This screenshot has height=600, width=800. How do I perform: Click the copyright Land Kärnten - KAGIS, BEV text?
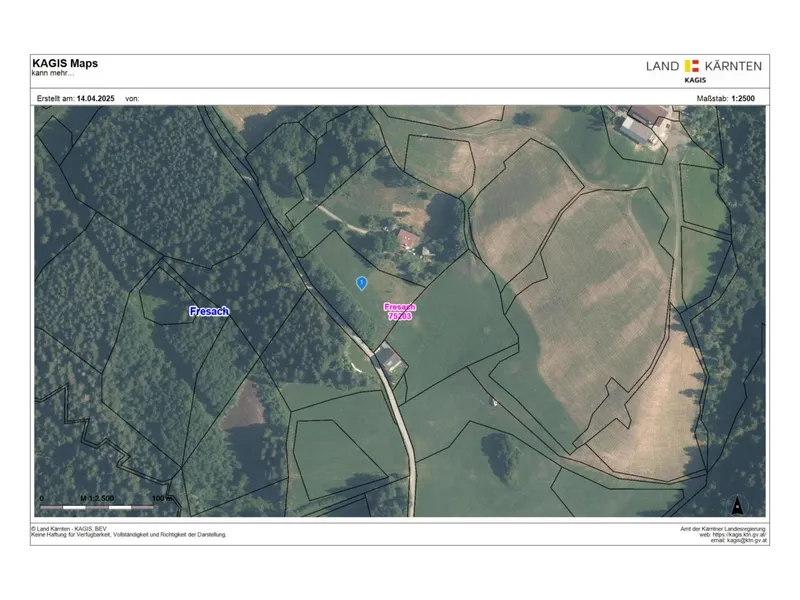click(70, 529)
